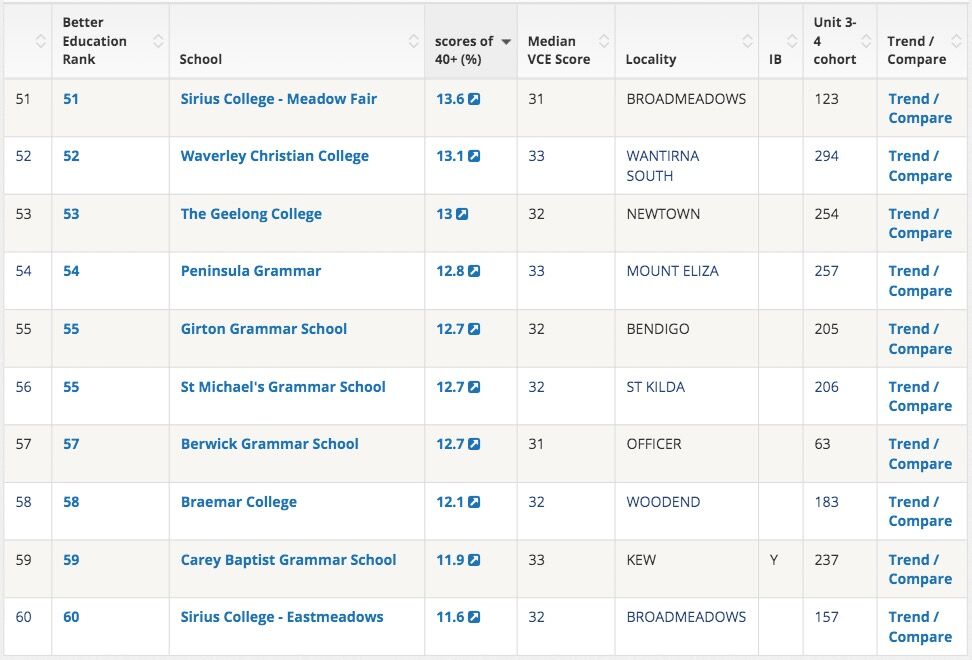Sort by Median VCE Score header
This screenshot has width=972, height=660.
604,41
